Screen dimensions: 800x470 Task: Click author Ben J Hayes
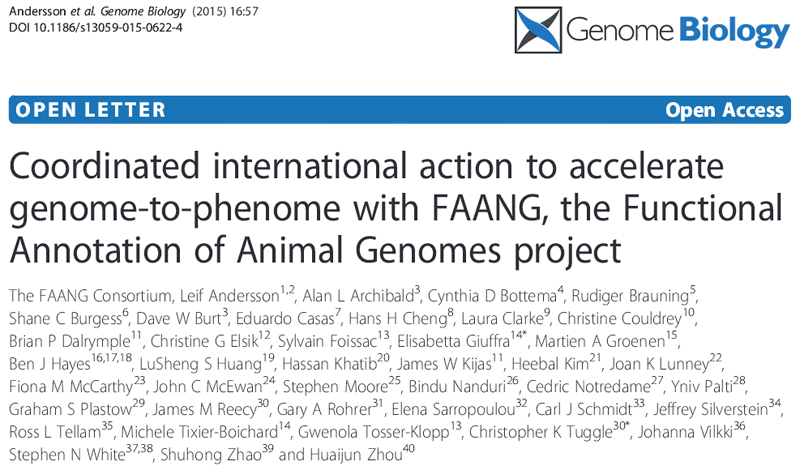pyautogui.click(x=54, y=362)
